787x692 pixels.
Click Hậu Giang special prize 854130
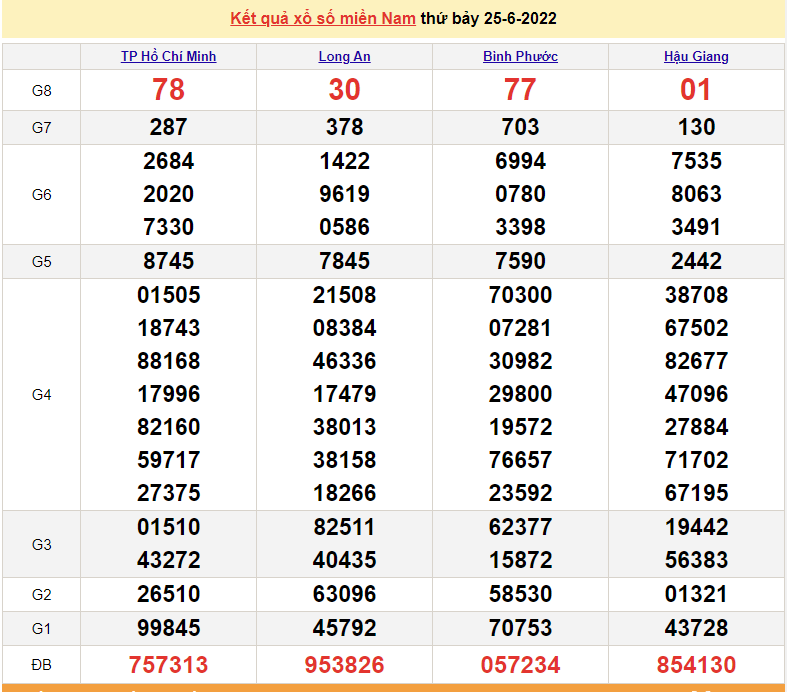point(696,665)
